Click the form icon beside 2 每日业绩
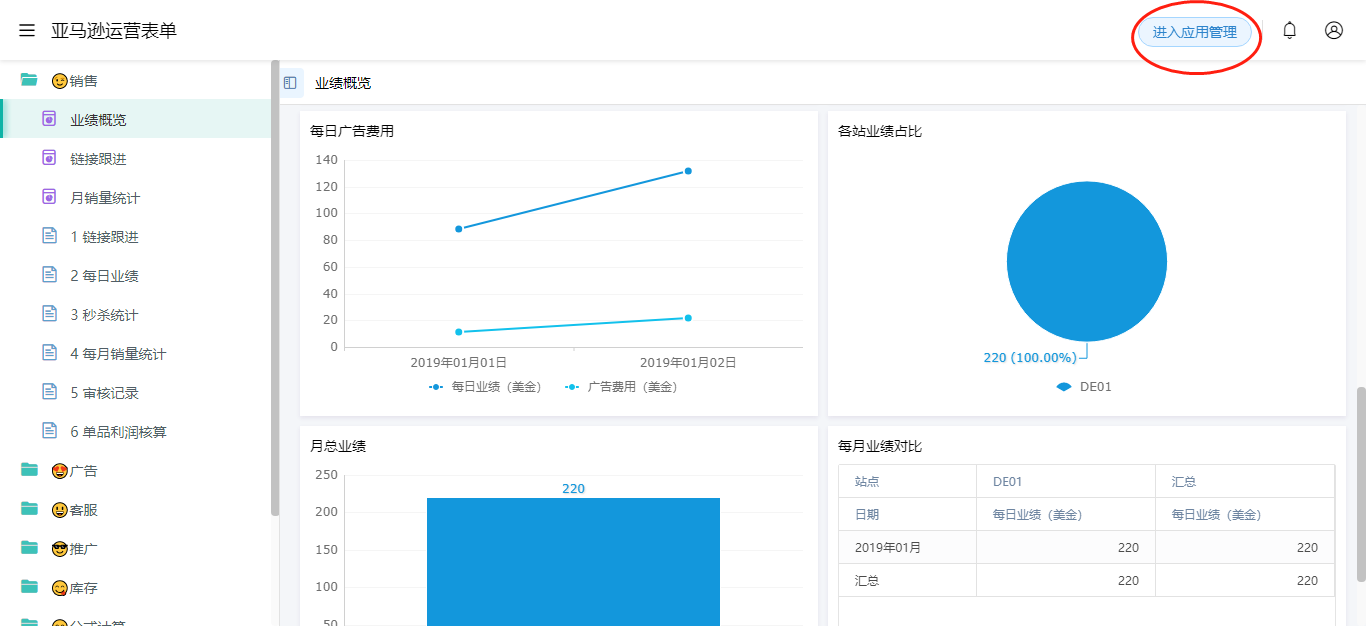Screen dimensions: 1366x626 pos(49,275)
